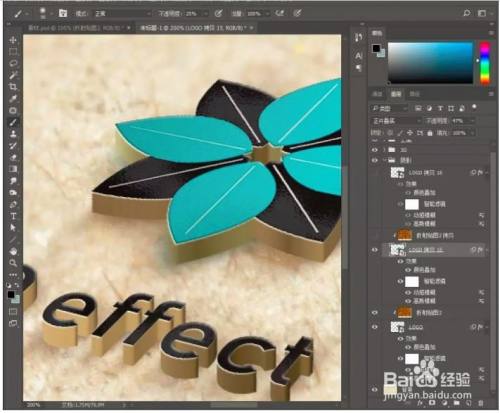
Task: Select the History Brush tool
Action: tap(13, 146)
